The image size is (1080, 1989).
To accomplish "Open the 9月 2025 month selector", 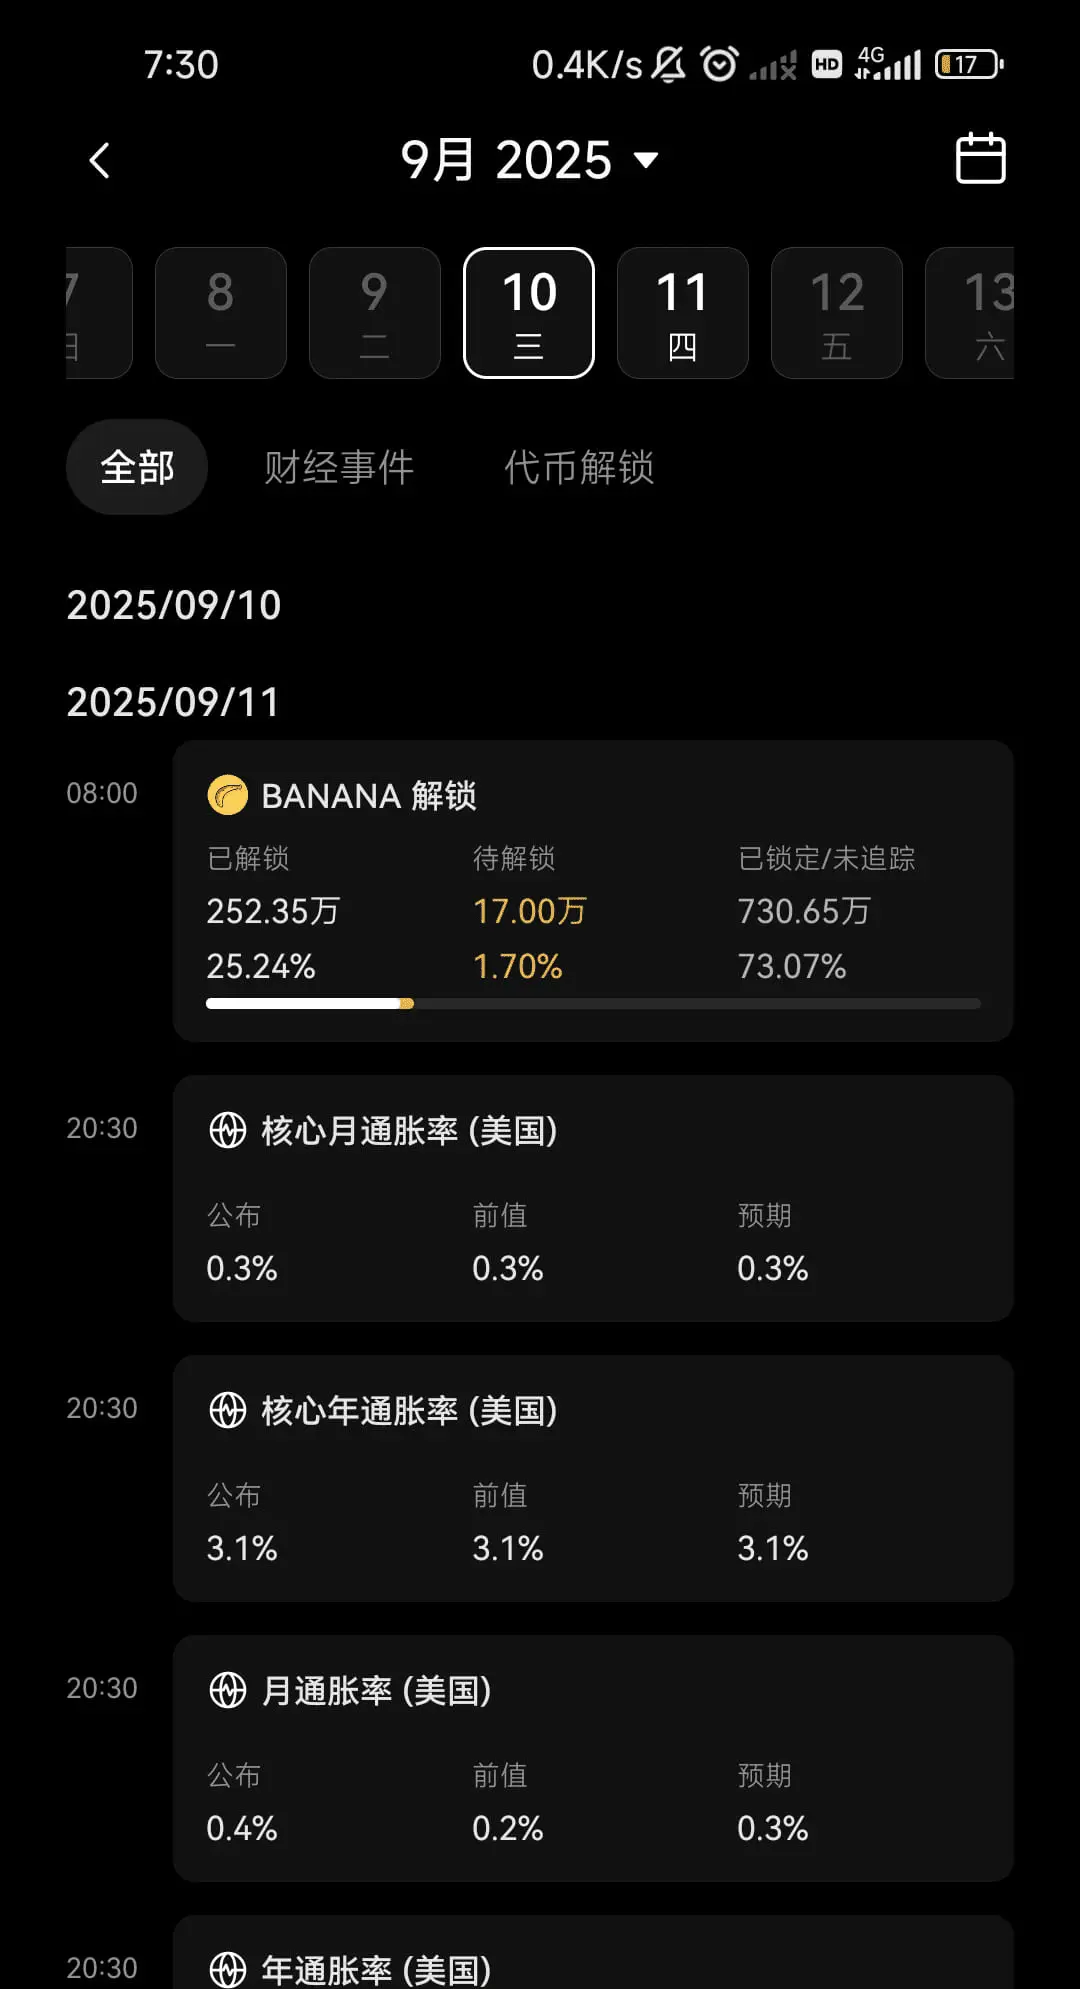I will [x=529, y=160].
